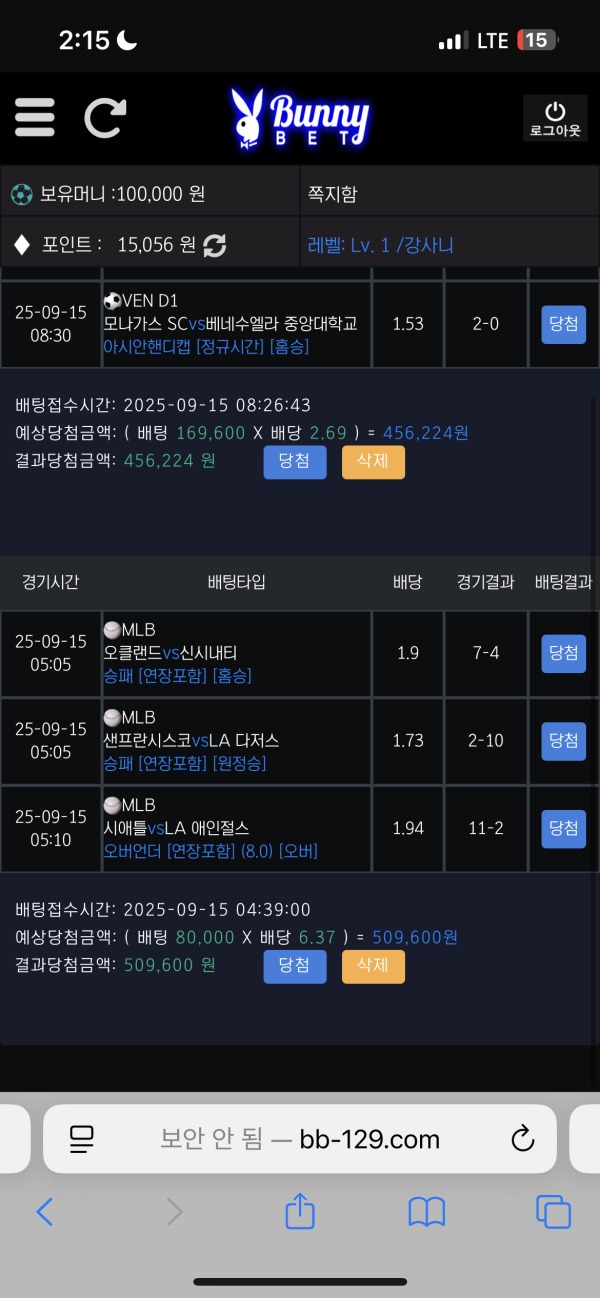Go back with Safari back arrow
Viewport: 600px width, 1298px height.
[45, 1212]
